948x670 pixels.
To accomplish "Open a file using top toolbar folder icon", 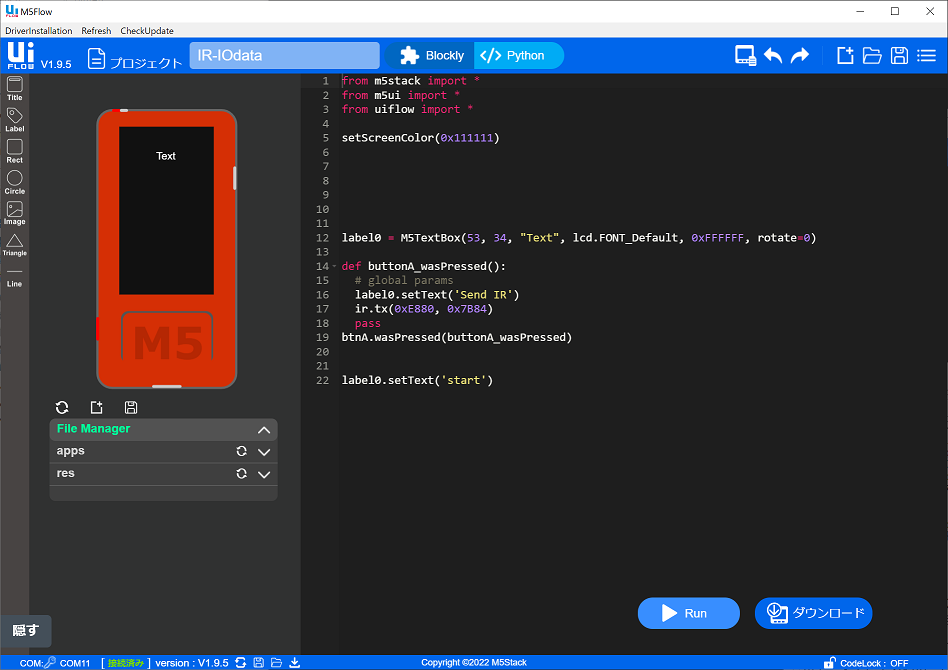I will coord(872,56).
